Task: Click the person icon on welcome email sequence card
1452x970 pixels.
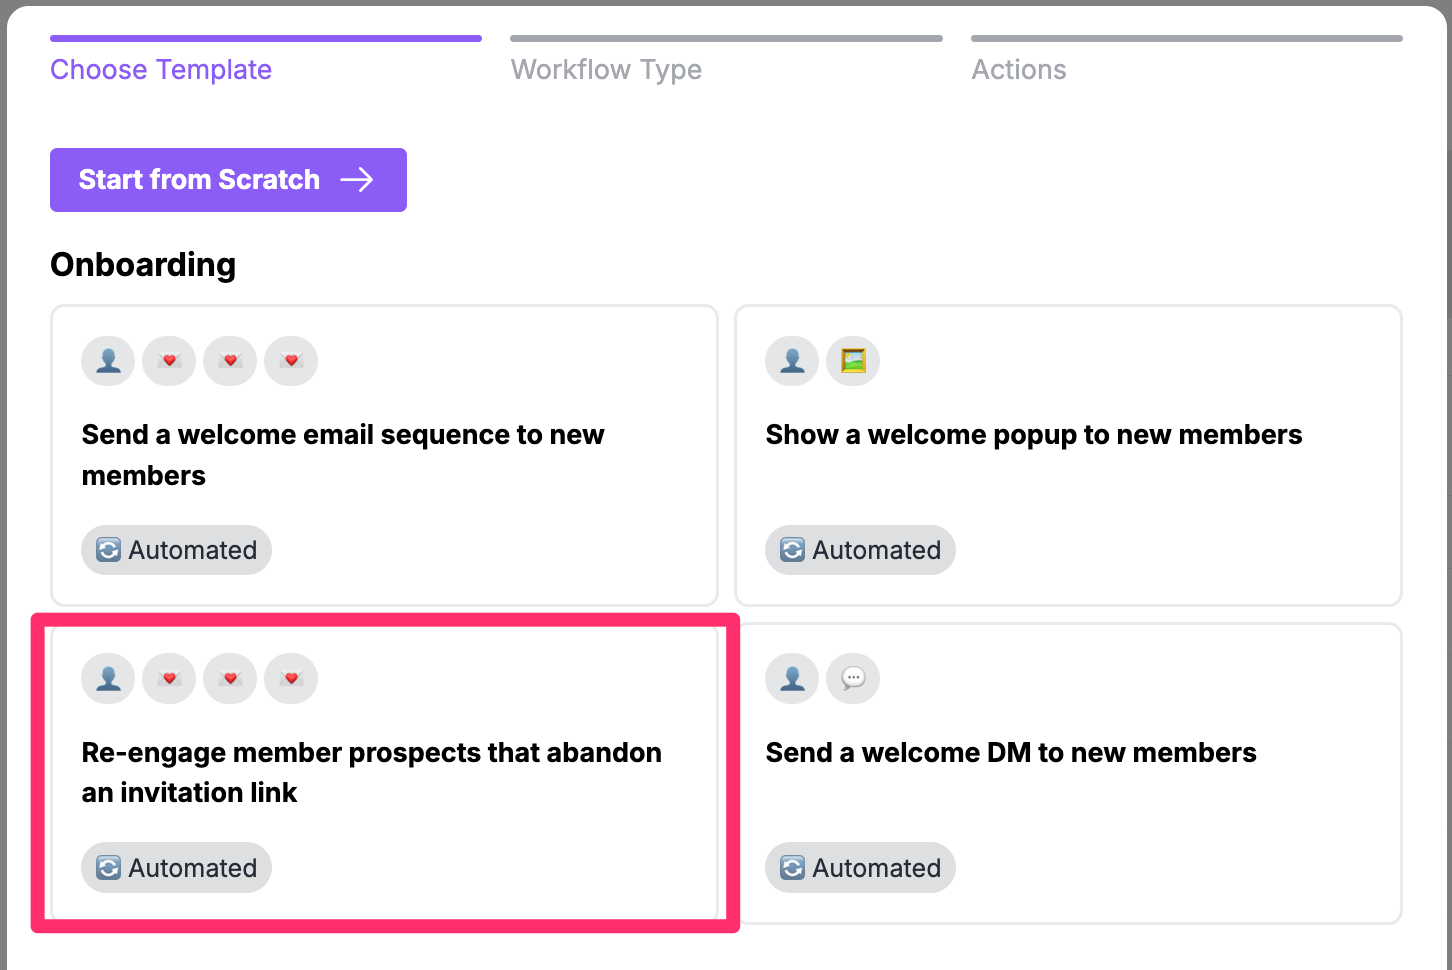Action: (108, 360)
